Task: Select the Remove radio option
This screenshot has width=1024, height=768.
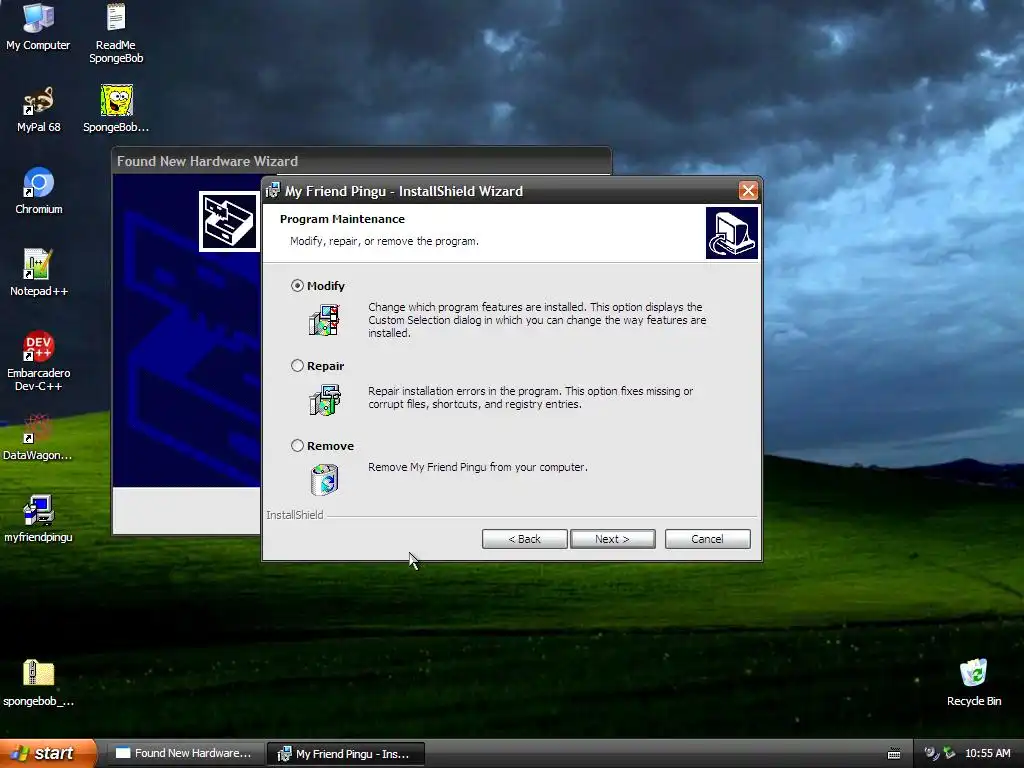Action: [297, 445]
